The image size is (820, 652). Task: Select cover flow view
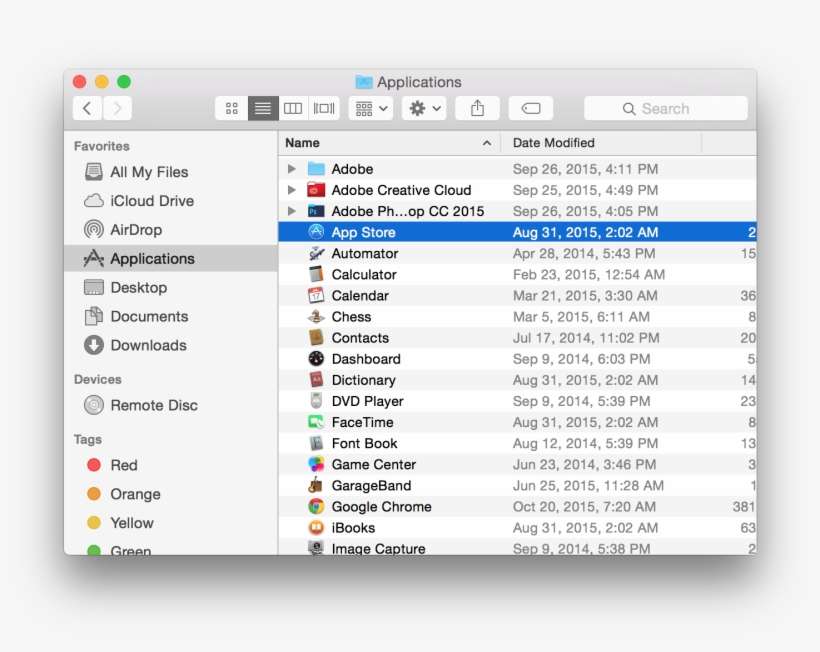pos(323,108)
